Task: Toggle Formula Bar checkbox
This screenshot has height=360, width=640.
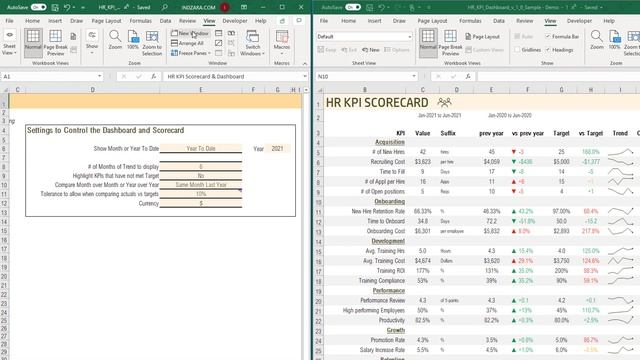Action: pyautogui.click(x=548, y=37)
